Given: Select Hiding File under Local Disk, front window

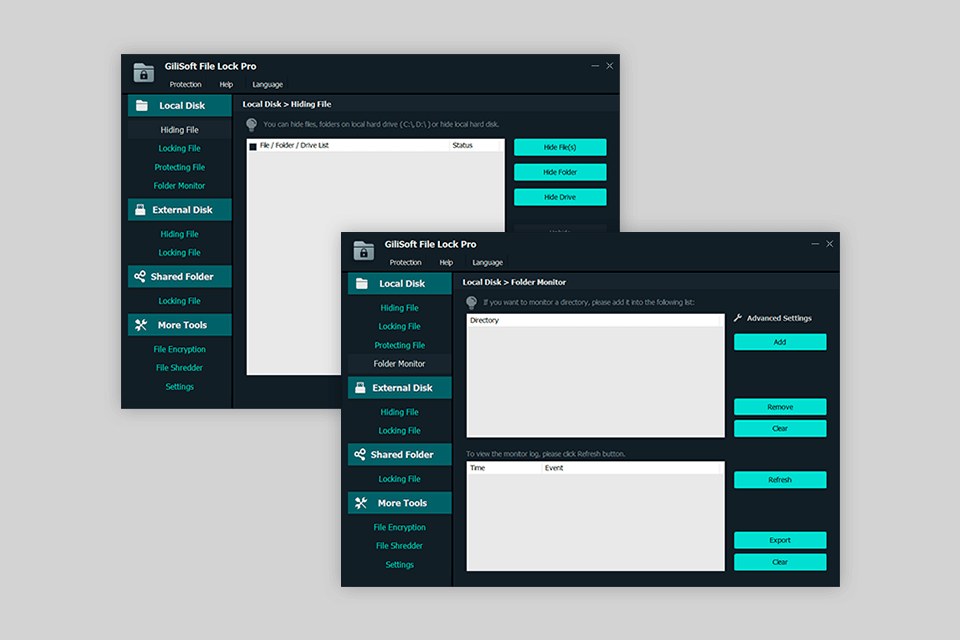Looking at the screenshot, I should (399, 308).
